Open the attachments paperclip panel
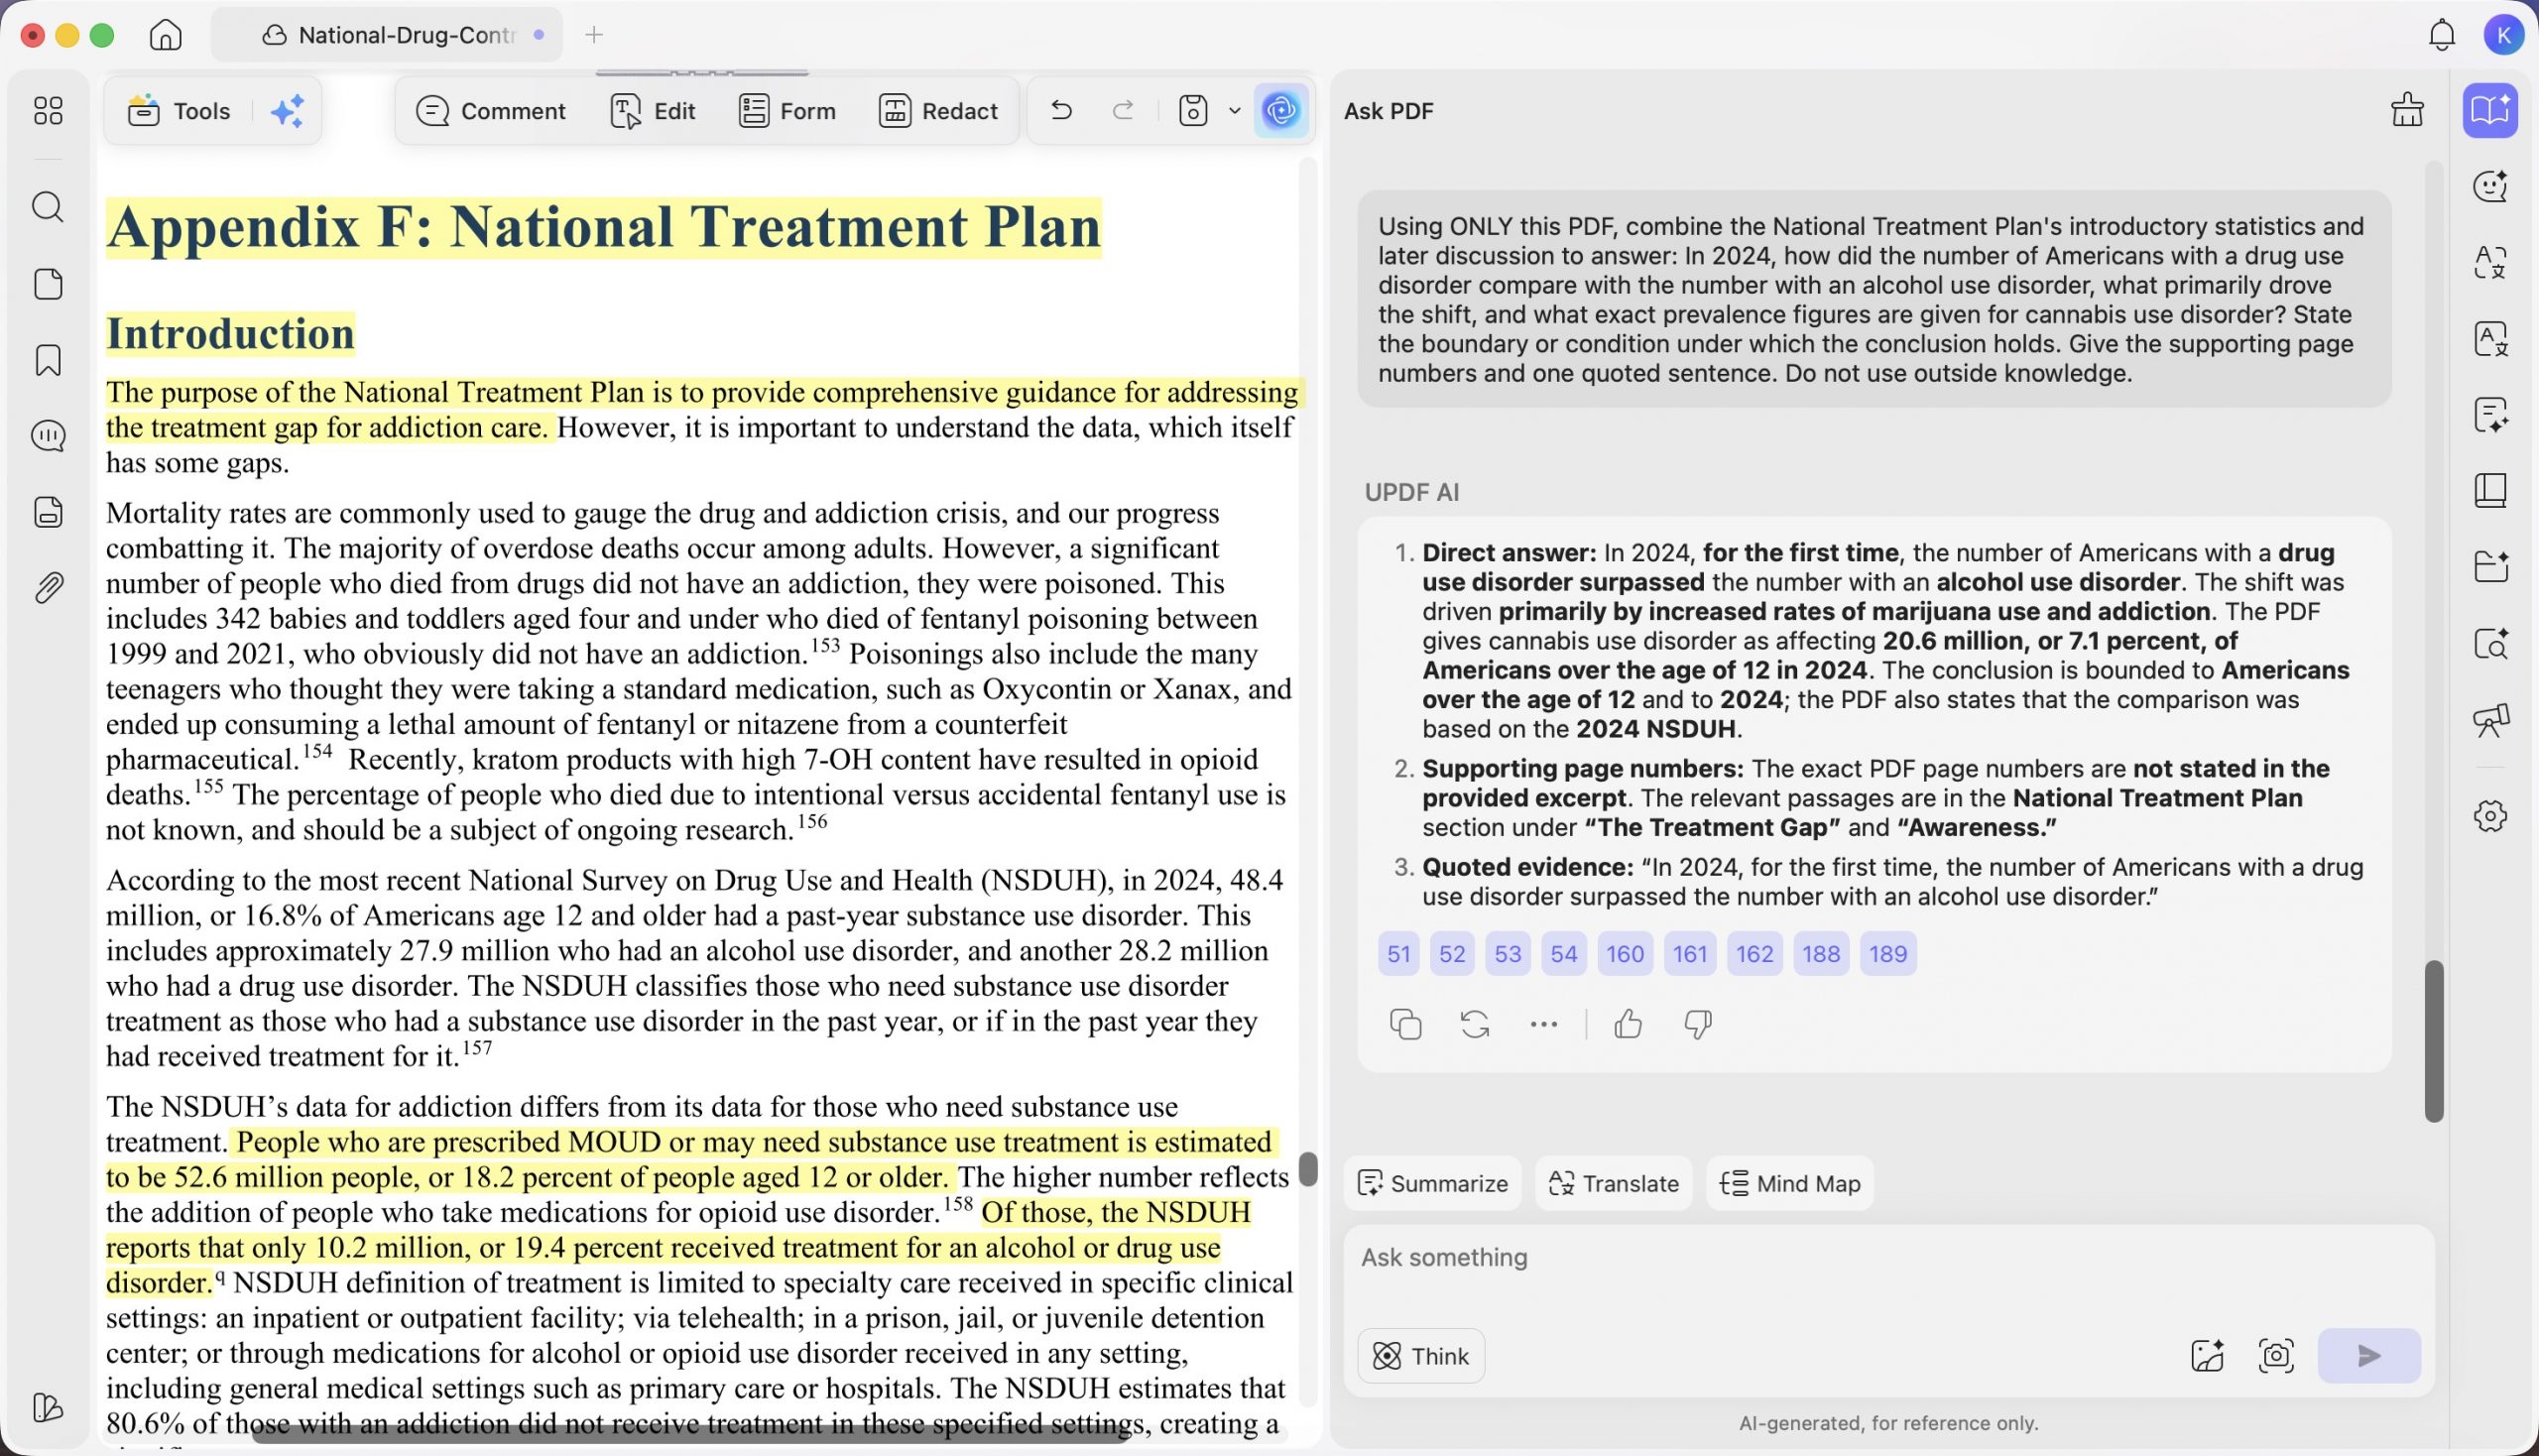 [48, 588]
